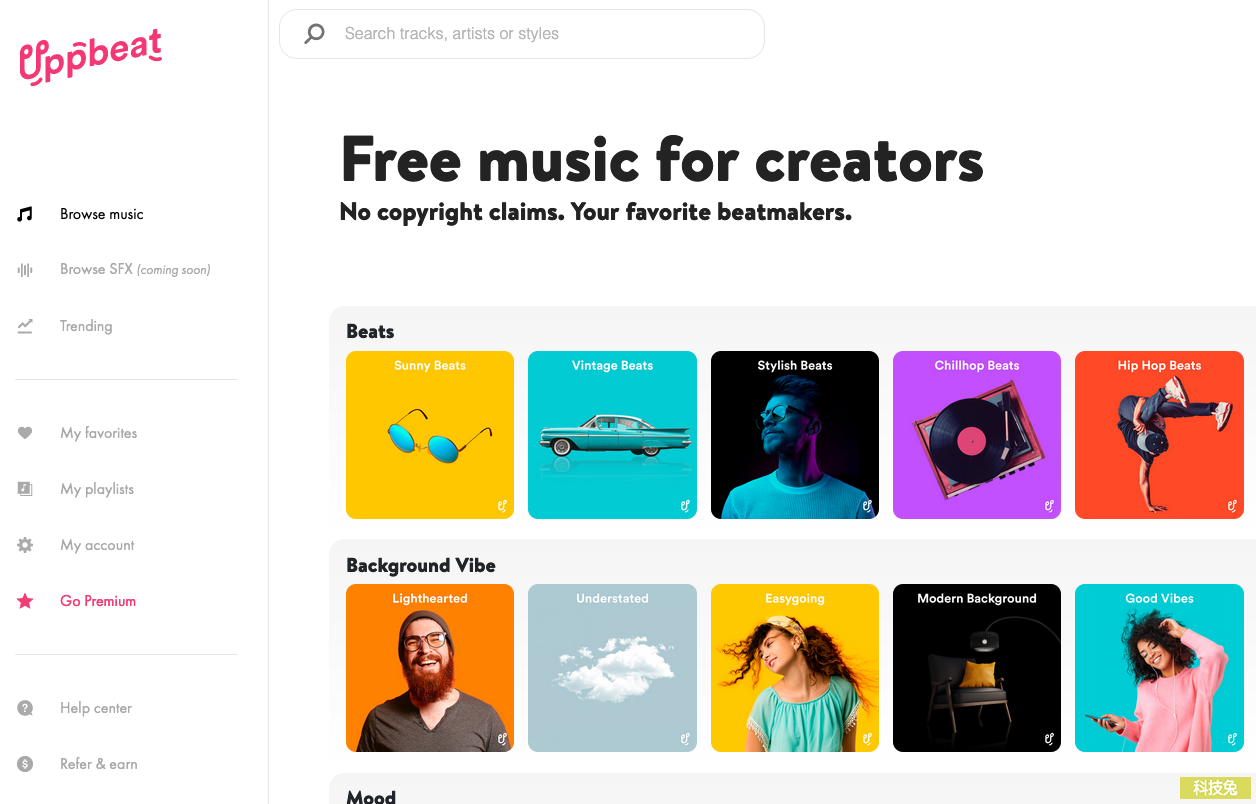Open the Sunny Beats category tile
This screenshot has width=1256, height=804.
tap(430, 435)
